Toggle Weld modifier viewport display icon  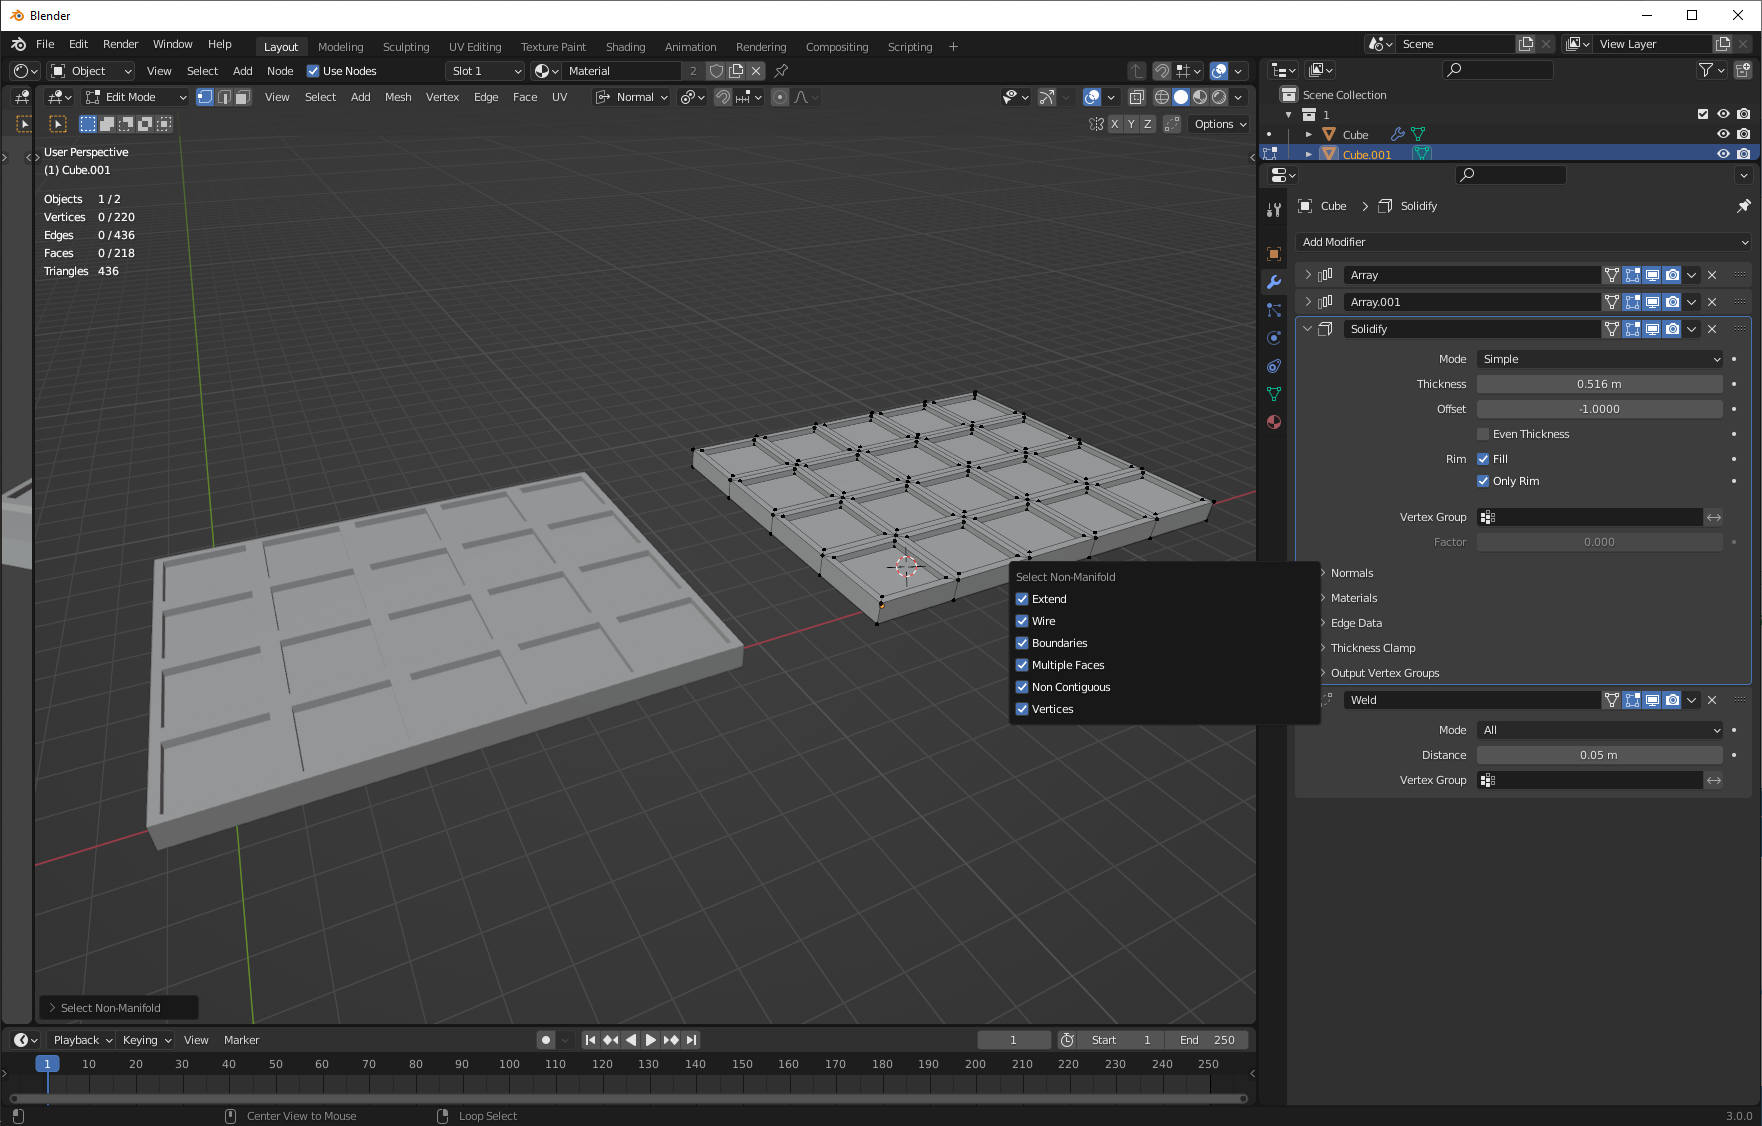point(1652,700)
